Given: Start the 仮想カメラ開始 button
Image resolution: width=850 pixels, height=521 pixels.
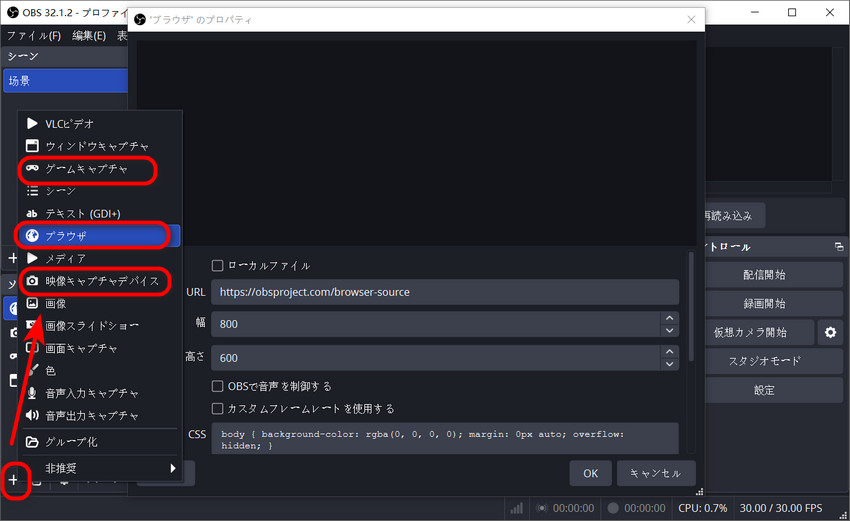Looking at the screenshot, I should click(x=759, y=332).
